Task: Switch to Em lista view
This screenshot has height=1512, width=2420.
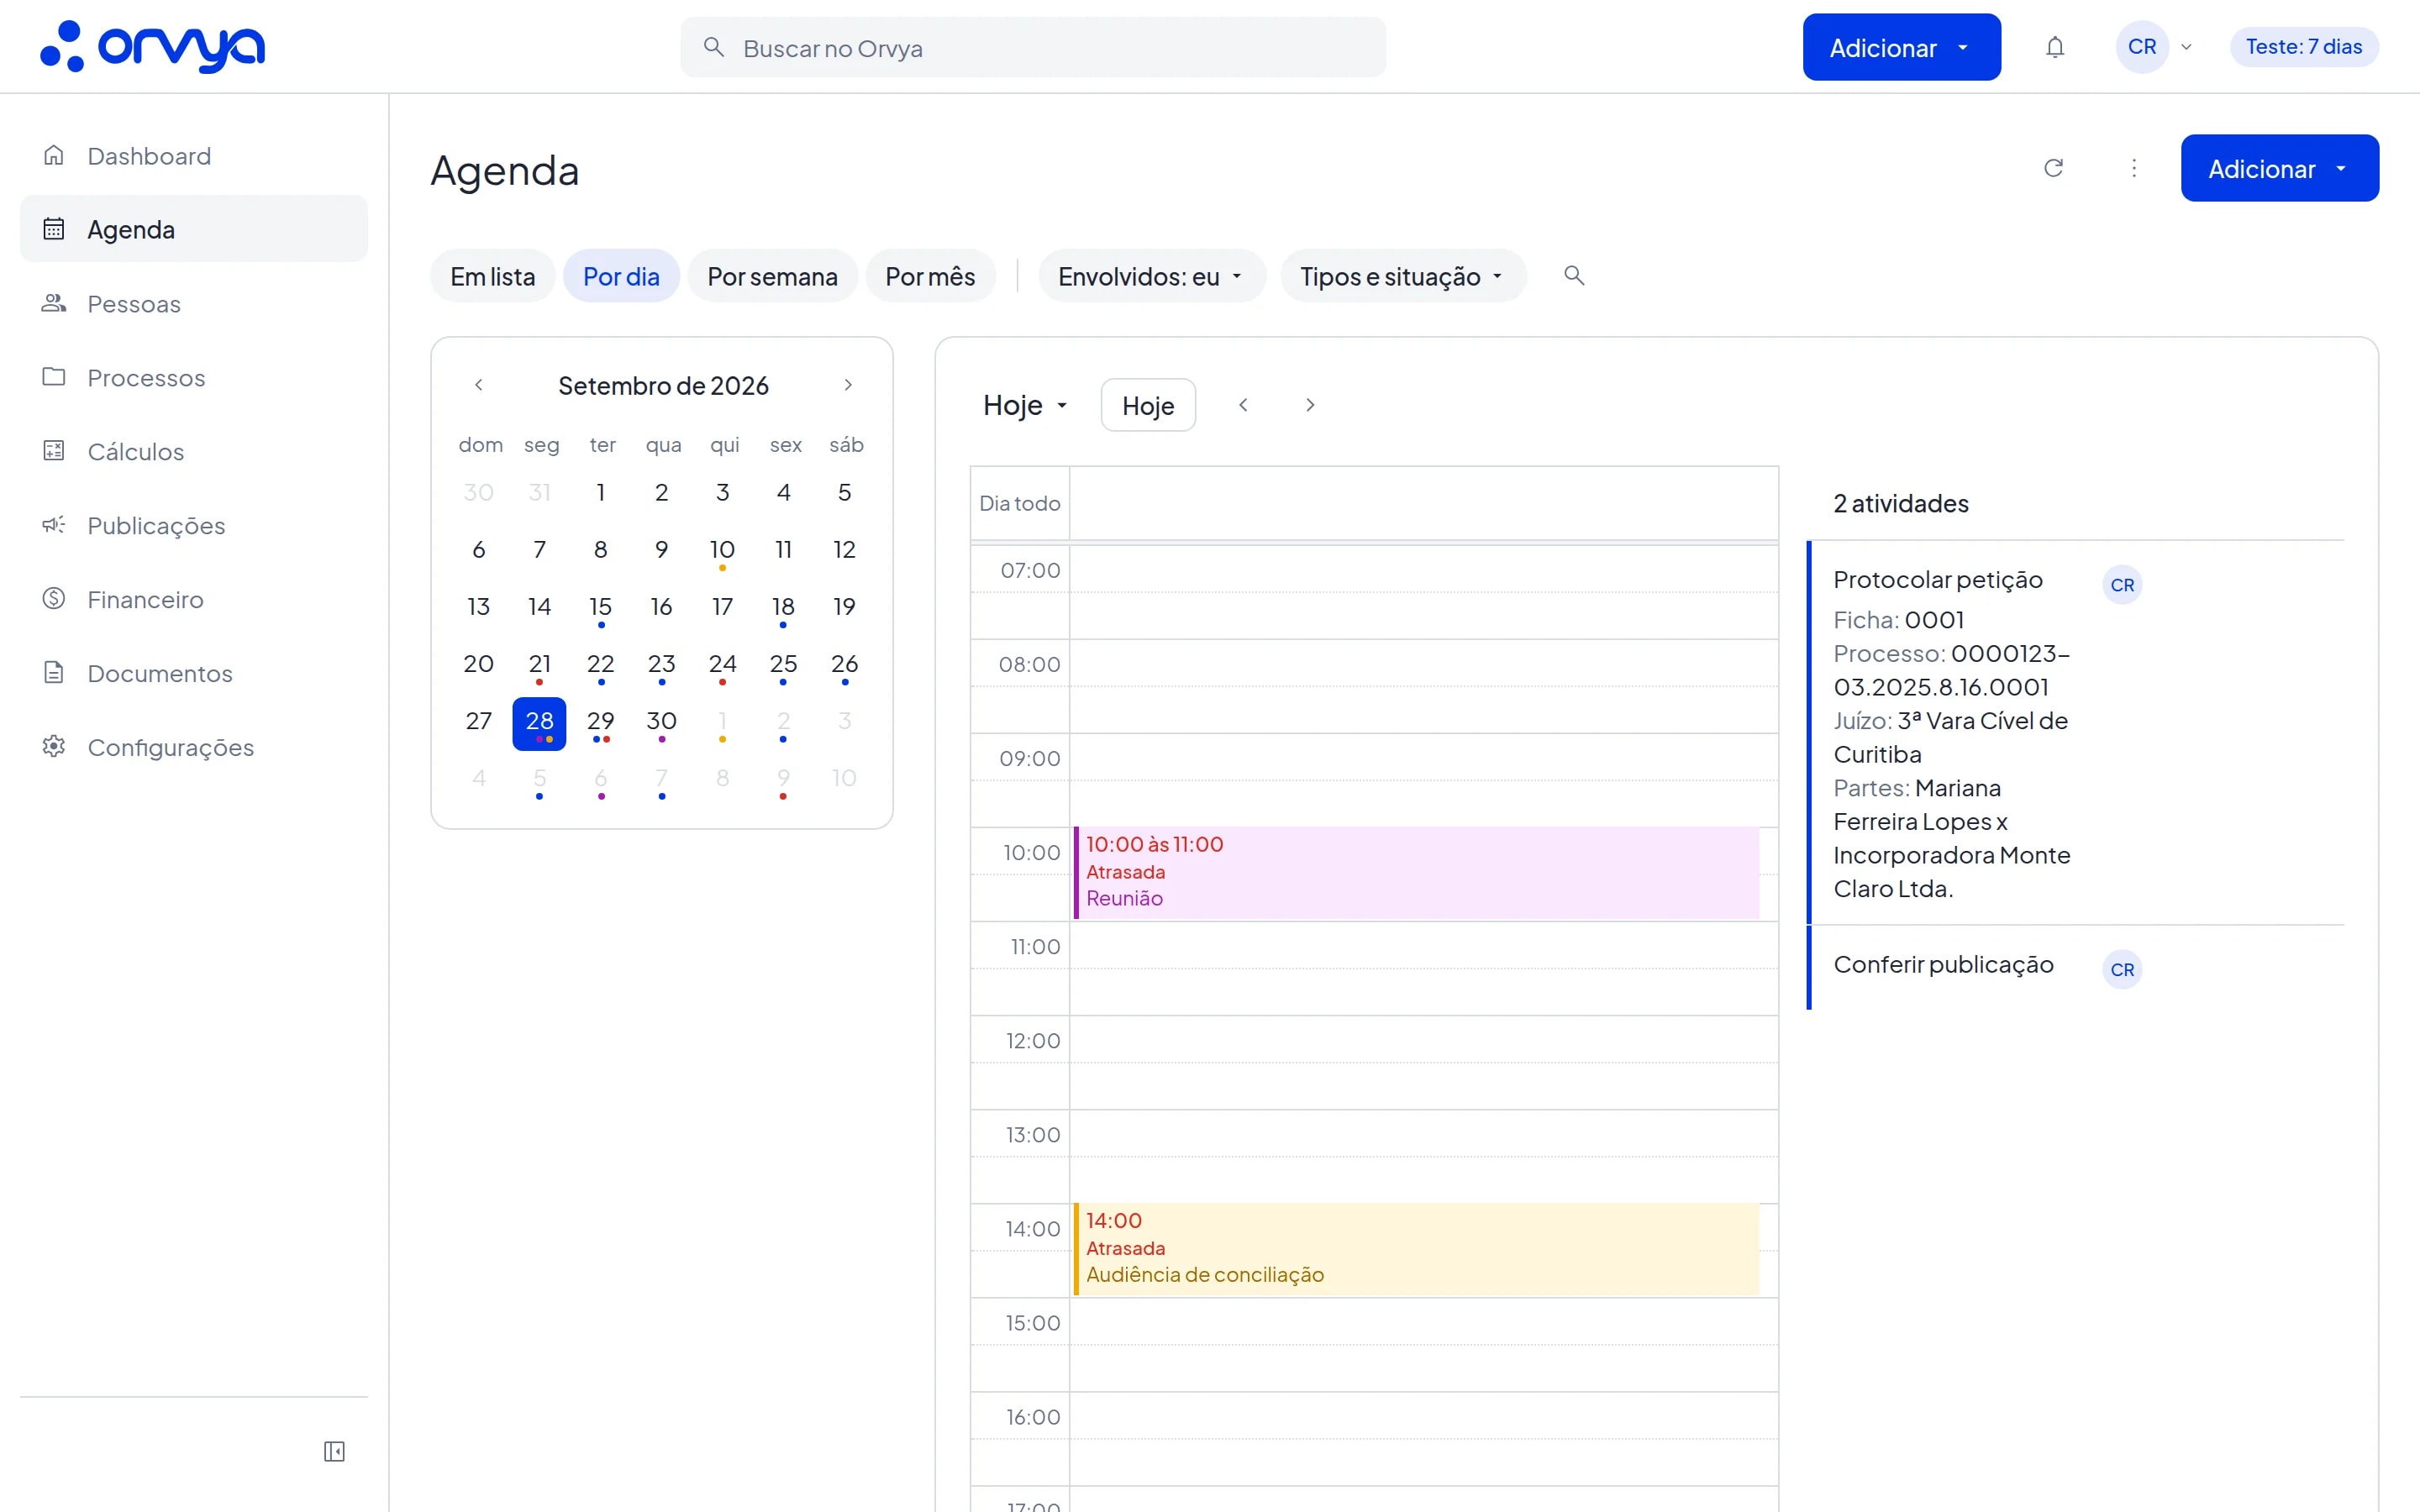Action: click(x=493, y=276)
